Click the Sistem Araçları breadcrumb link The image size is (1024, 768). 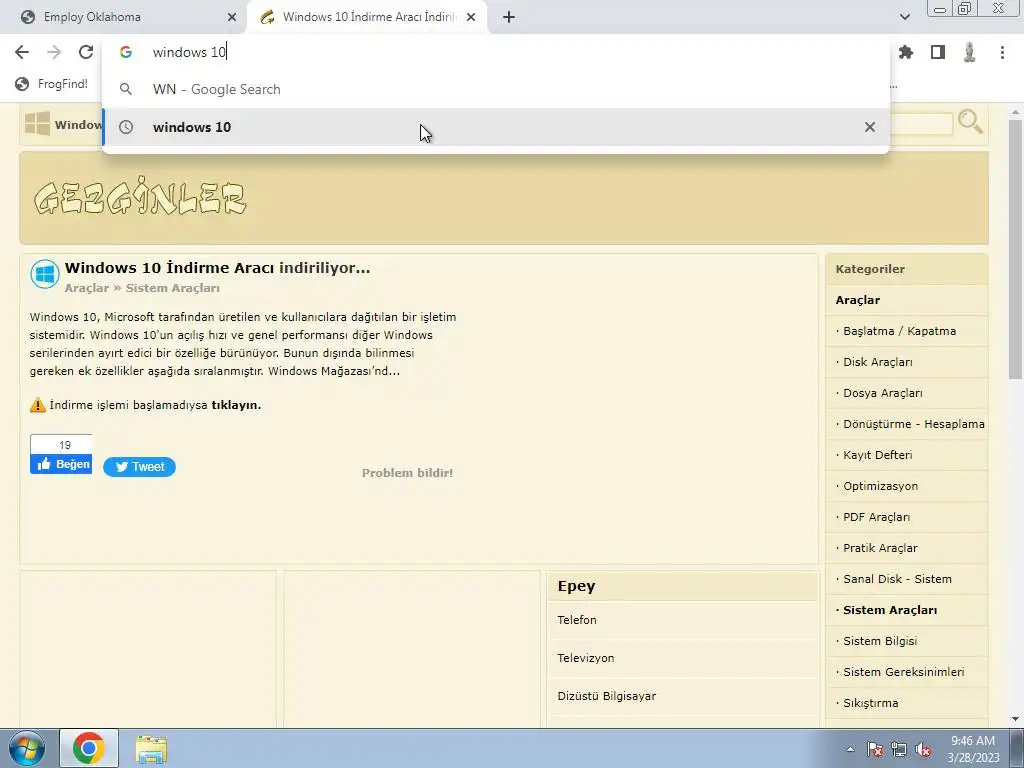pos(172,288)
